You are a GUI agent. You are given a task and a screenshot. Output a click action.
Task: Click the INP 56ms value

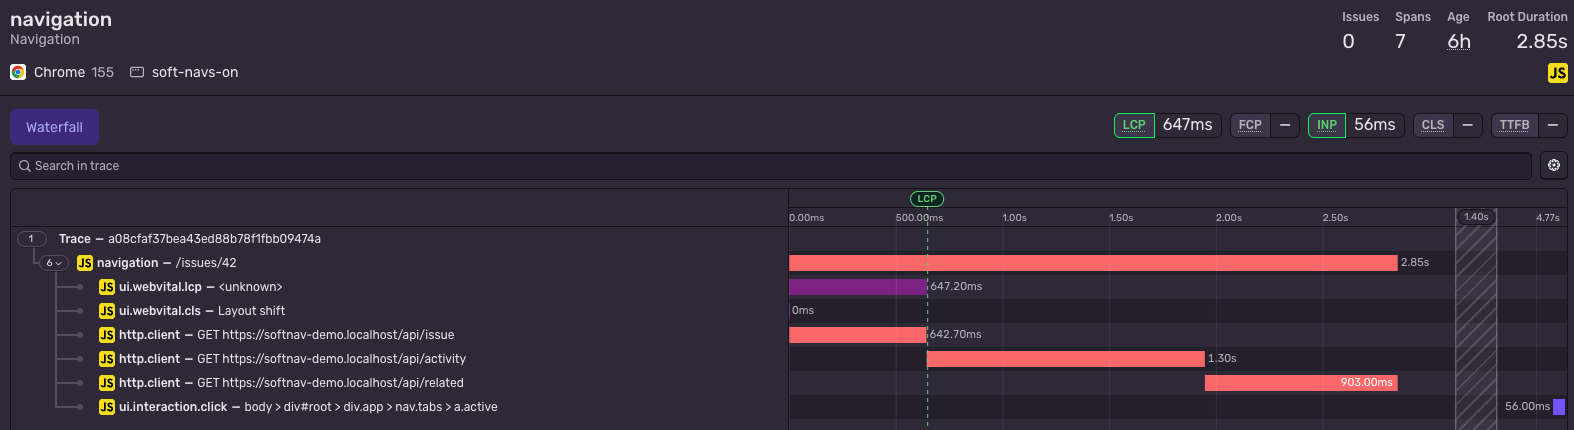(x=1375, y=125)
